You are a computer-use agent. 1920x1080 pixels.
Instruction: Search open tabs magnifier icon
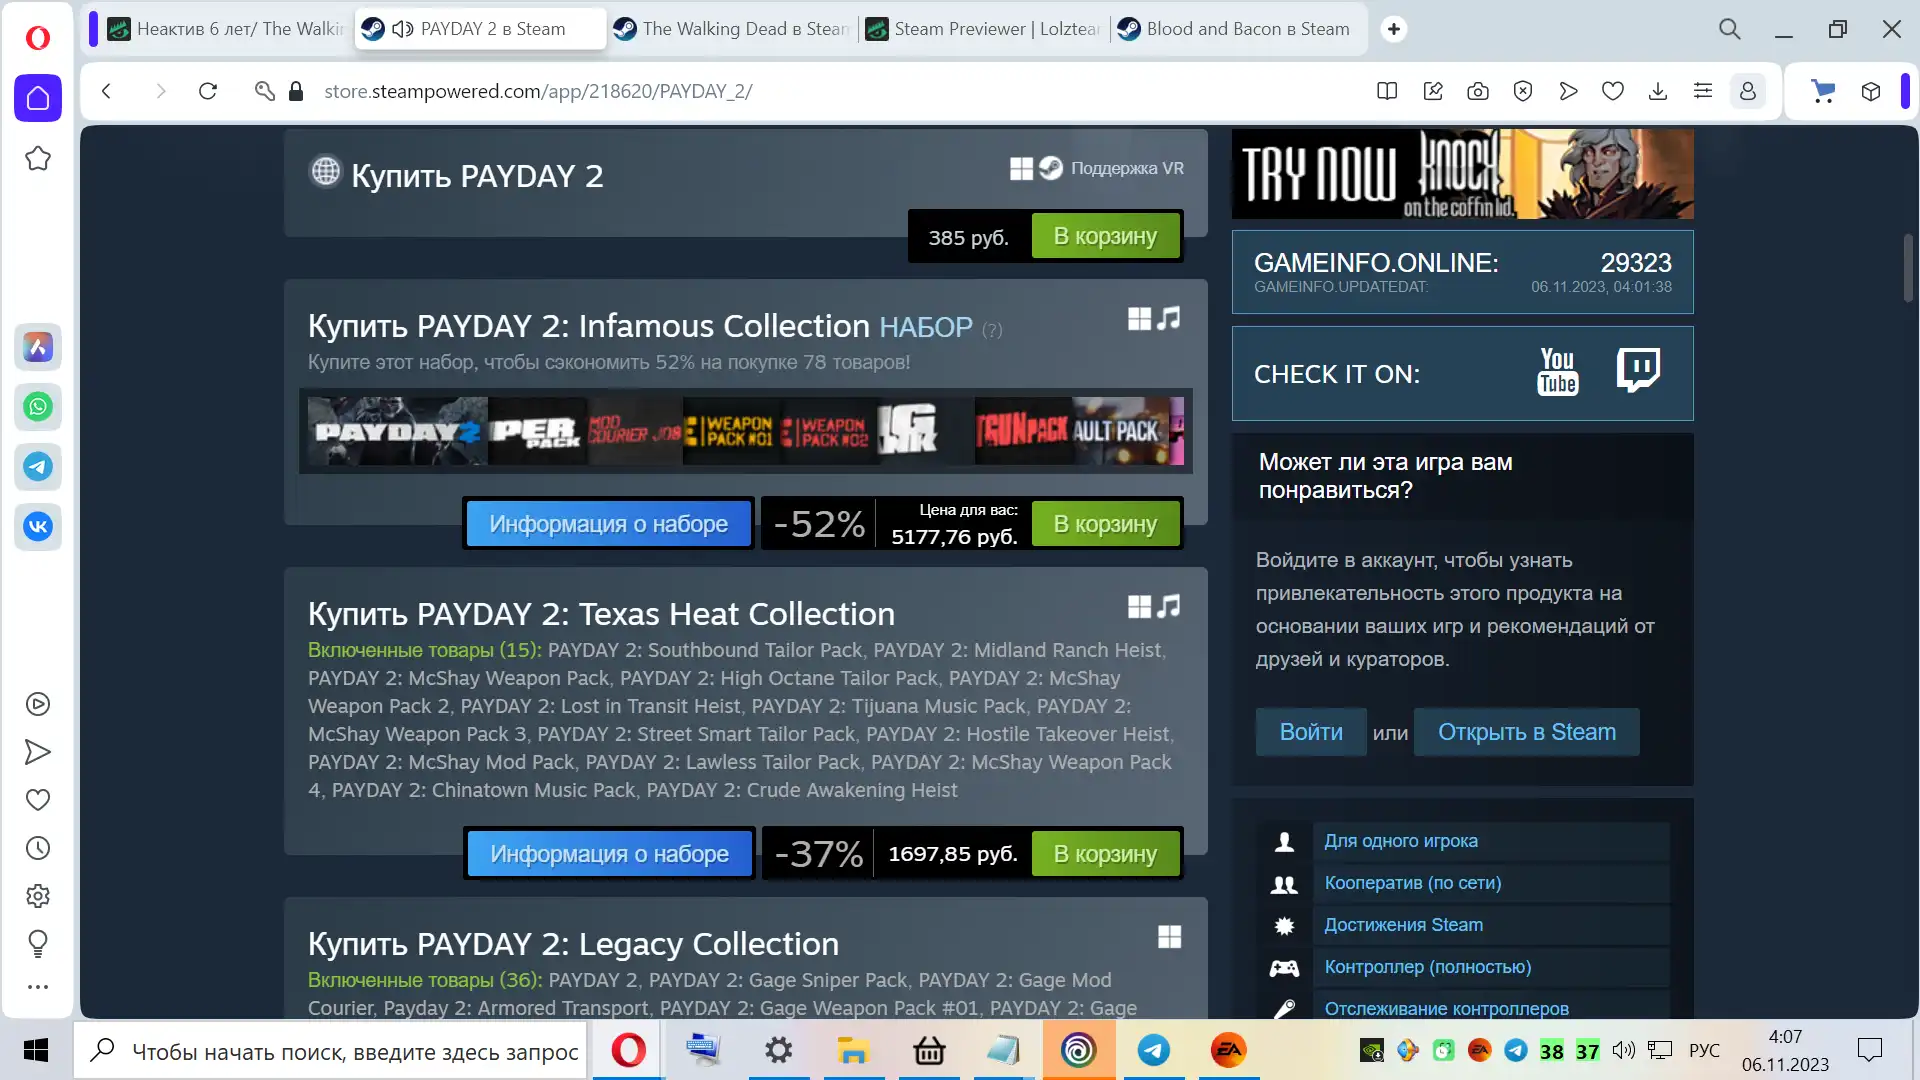pyautogui.click(x=1730, y=29)
